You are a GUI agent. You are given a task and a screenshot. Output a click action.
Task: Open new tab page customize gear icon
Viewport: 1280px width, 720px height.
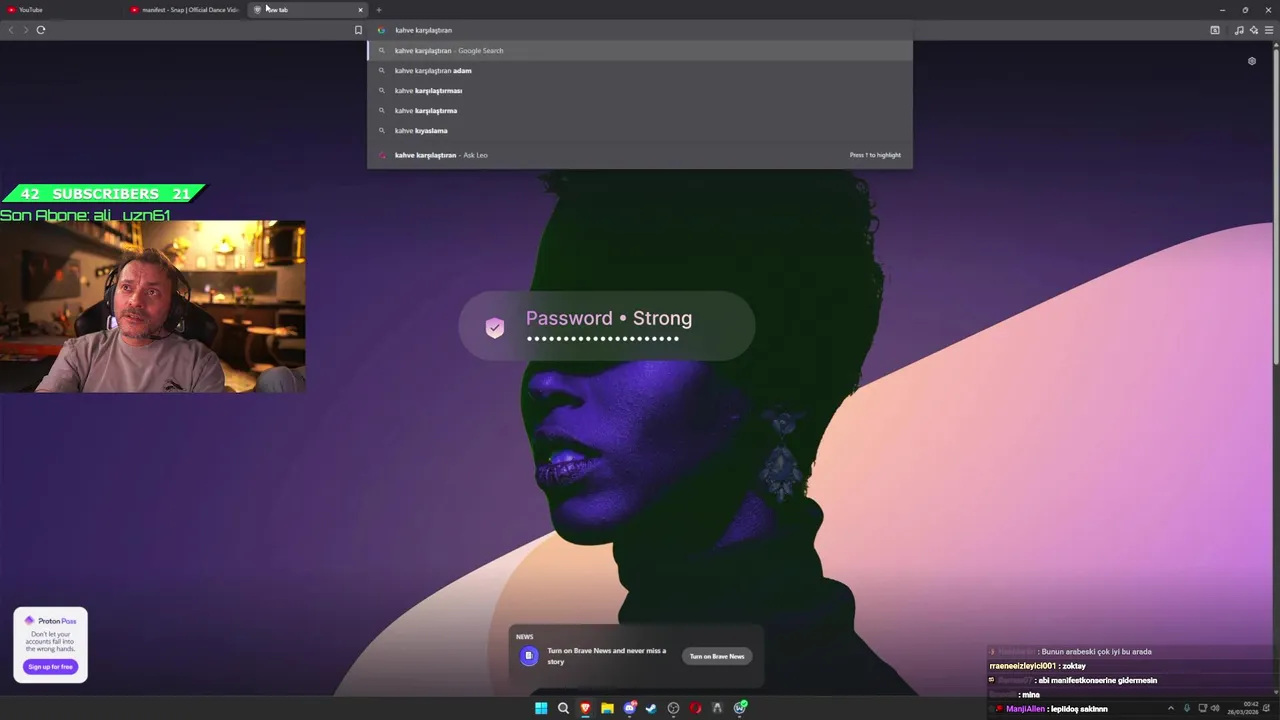click(x=1251, y=61)
